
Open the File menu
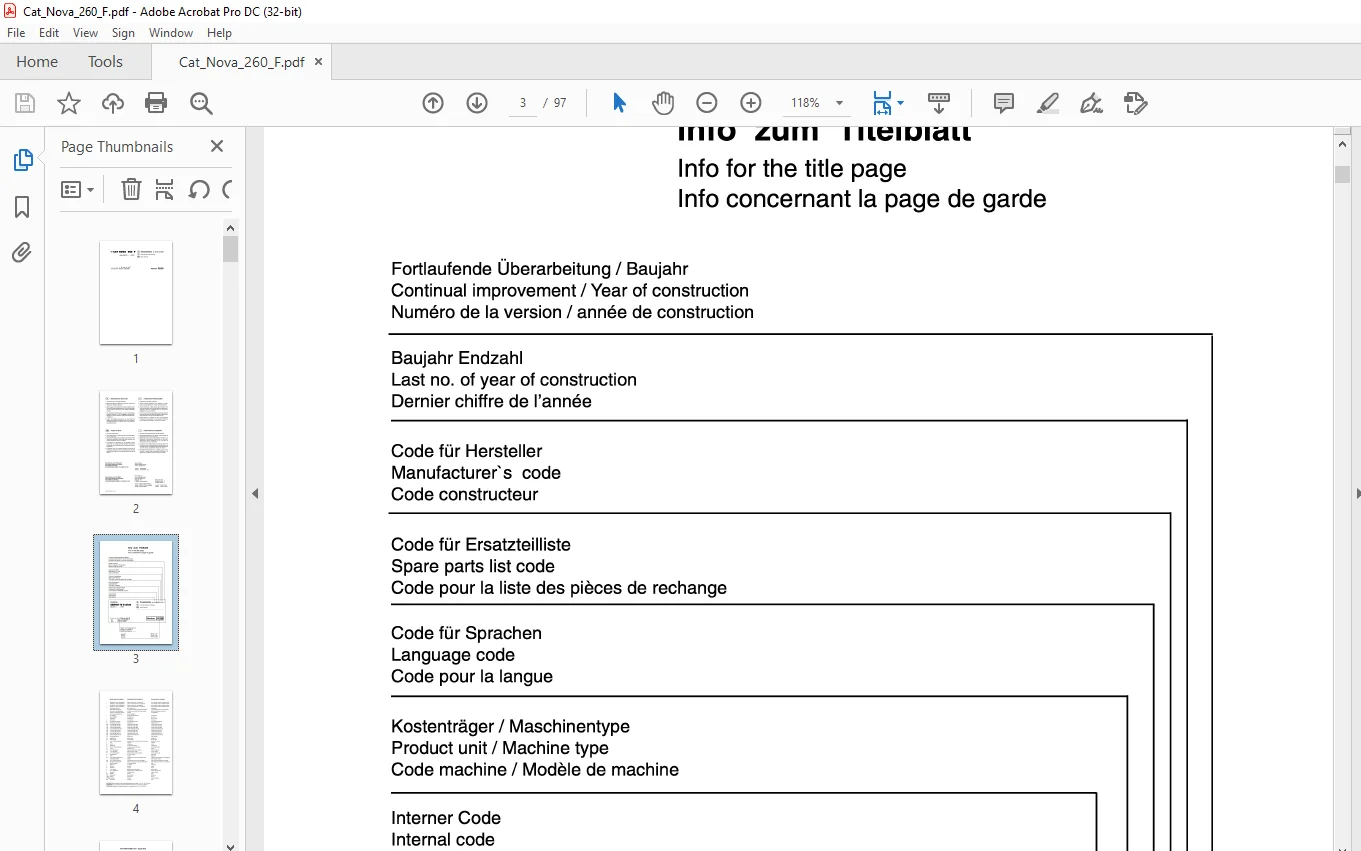(16, 33)
